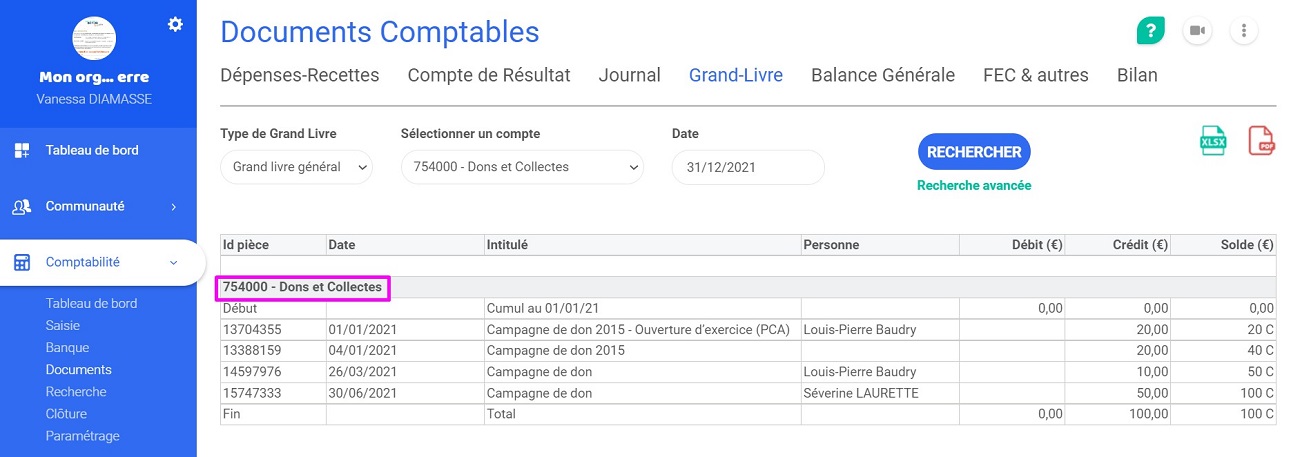Open Clôture in the sidebar submenu

(66, 414)
